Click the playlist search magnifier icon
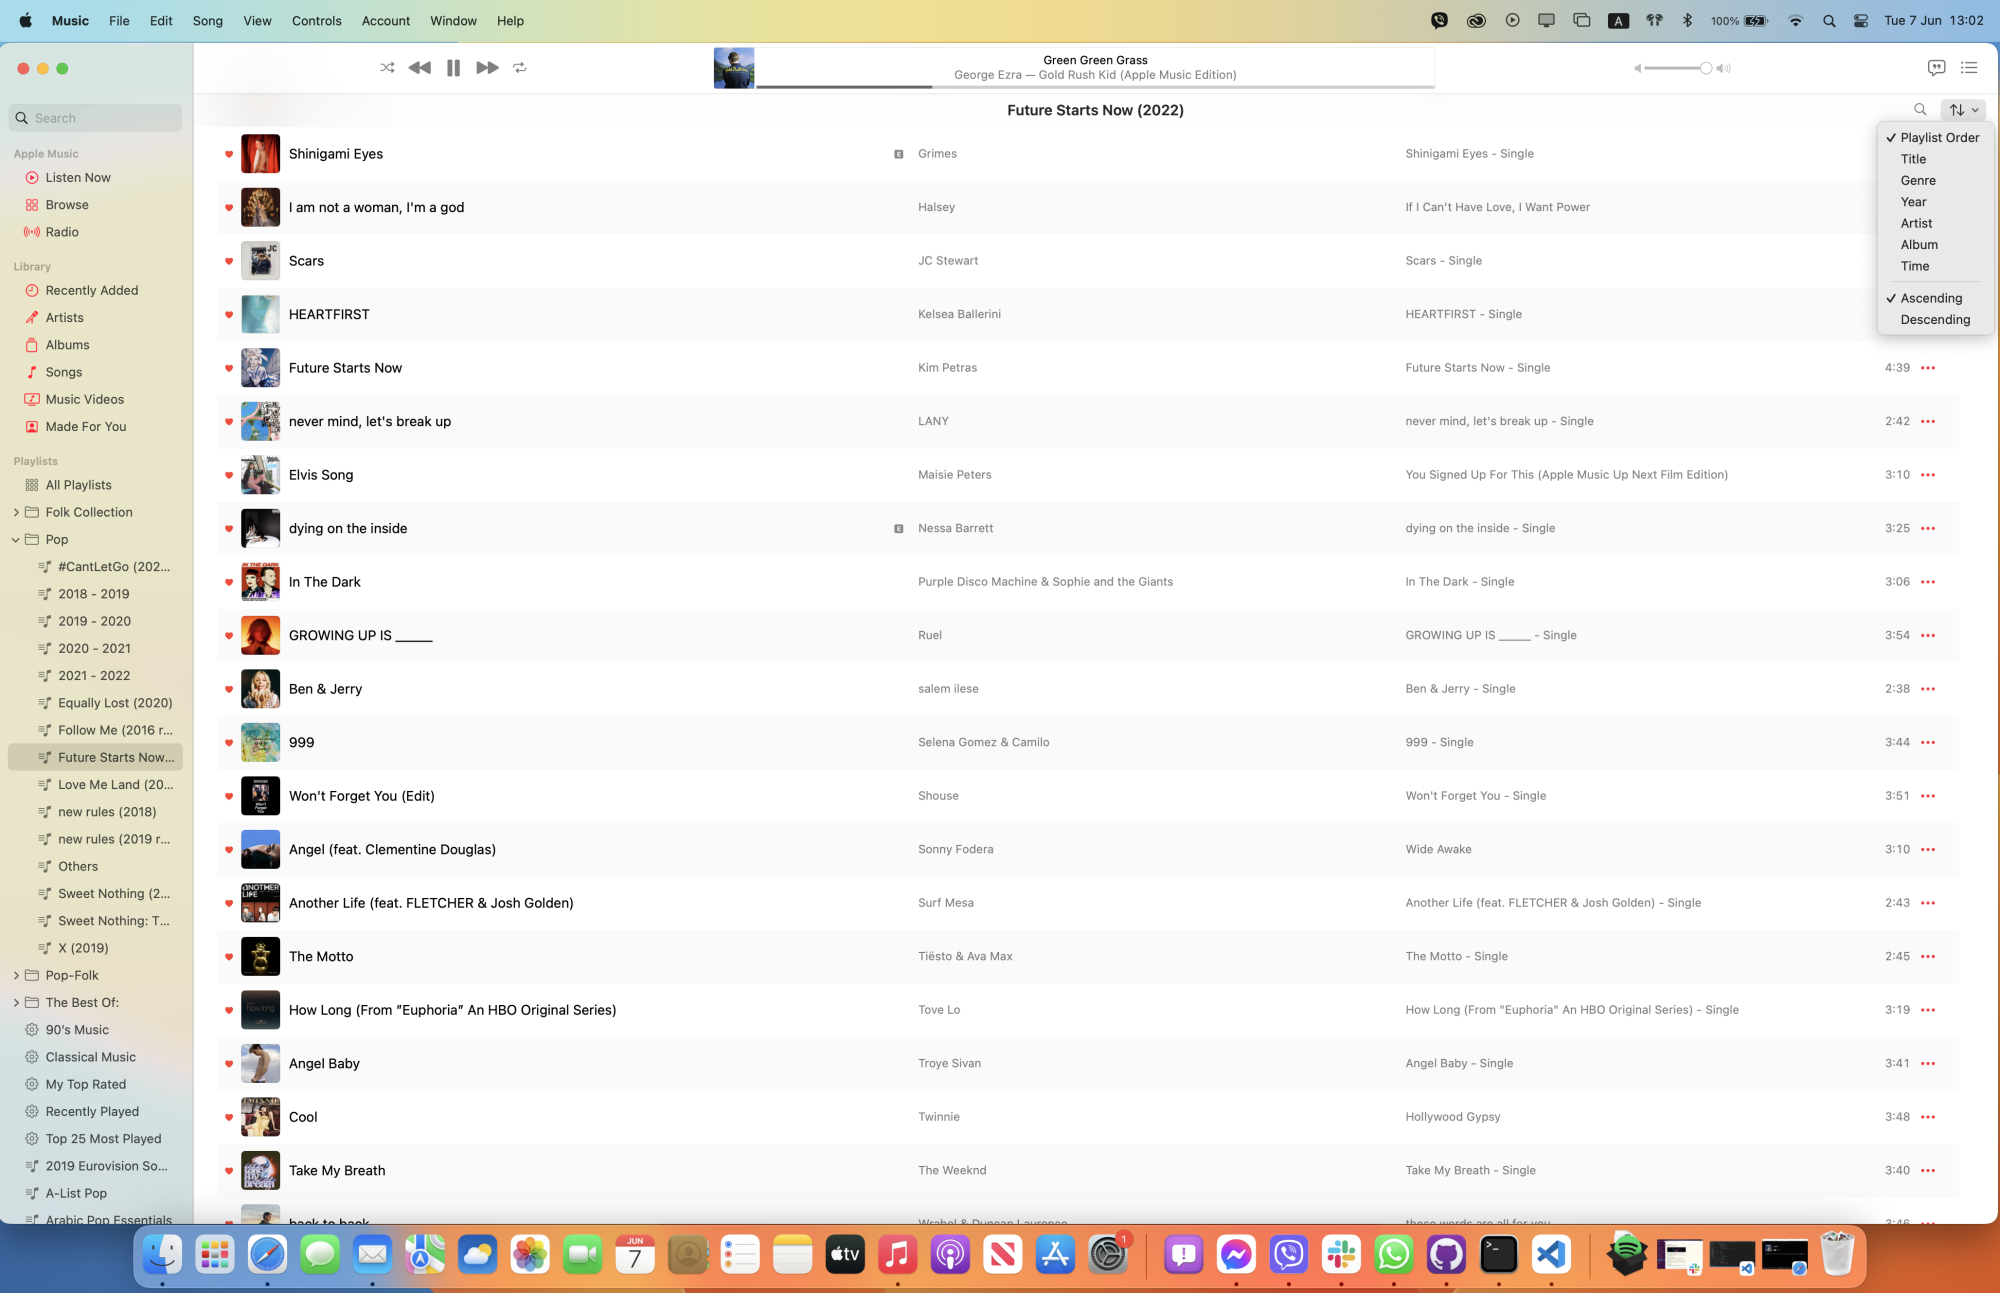 click(x=1920, y=110)
